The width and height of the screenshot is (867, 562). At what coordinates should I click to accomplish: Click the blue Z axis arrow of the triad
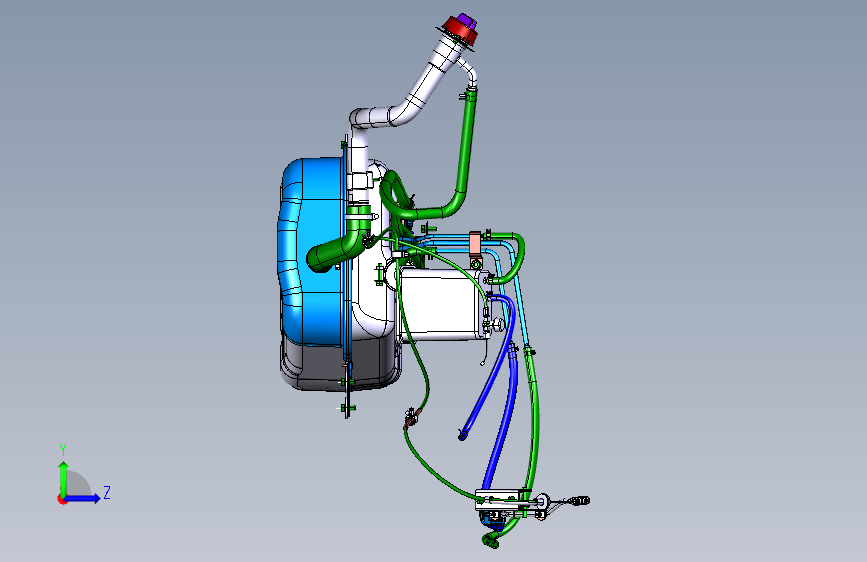[83, 498]
